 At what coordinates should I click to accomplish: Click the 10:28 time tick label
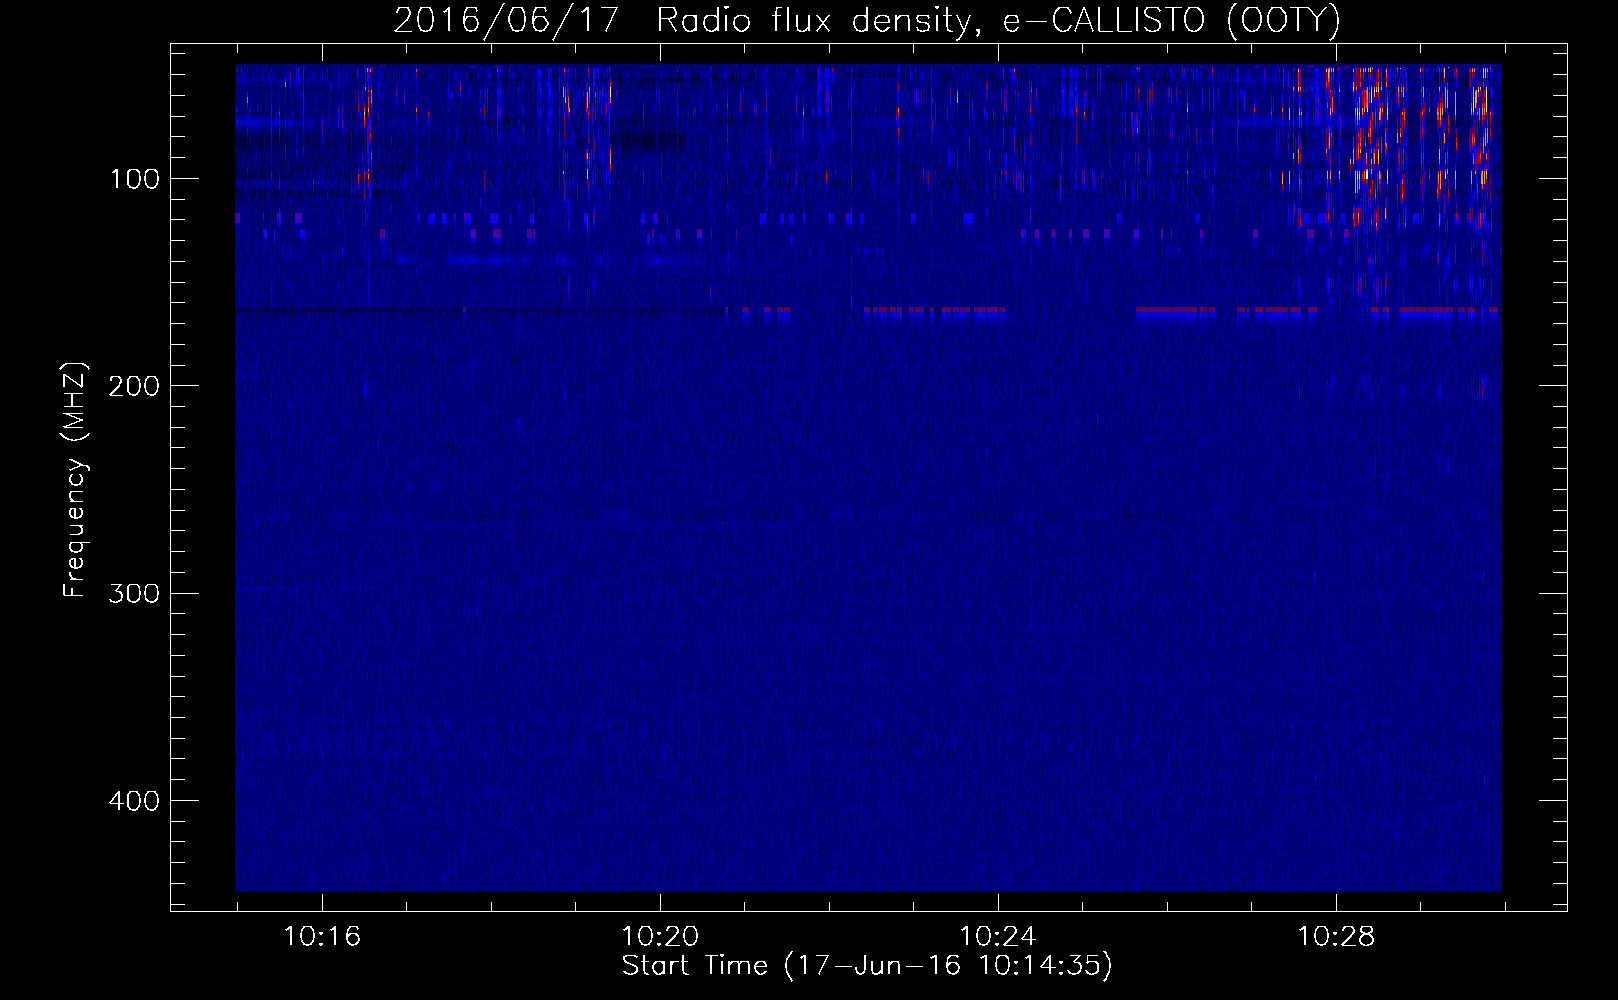coord(1336,937)
